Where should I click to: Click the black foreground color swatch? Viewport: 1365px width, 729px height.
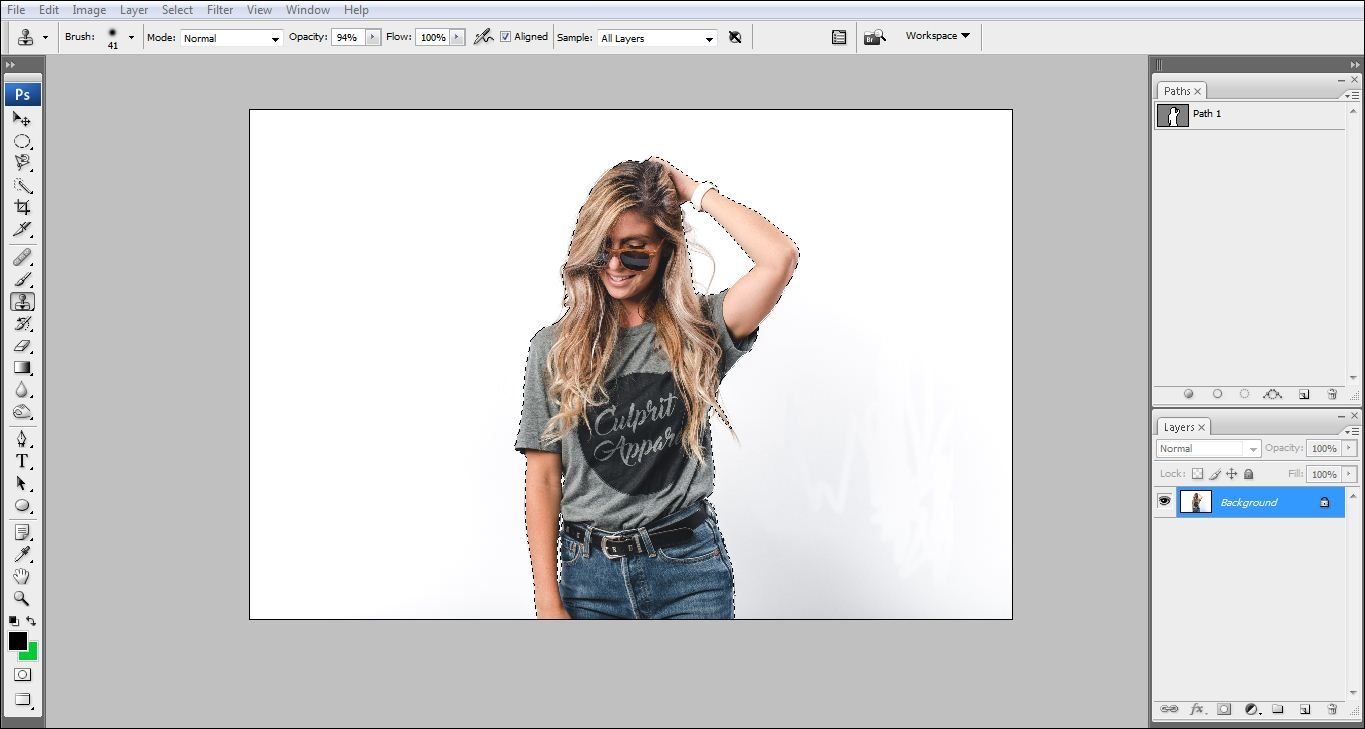click(17, 640)
